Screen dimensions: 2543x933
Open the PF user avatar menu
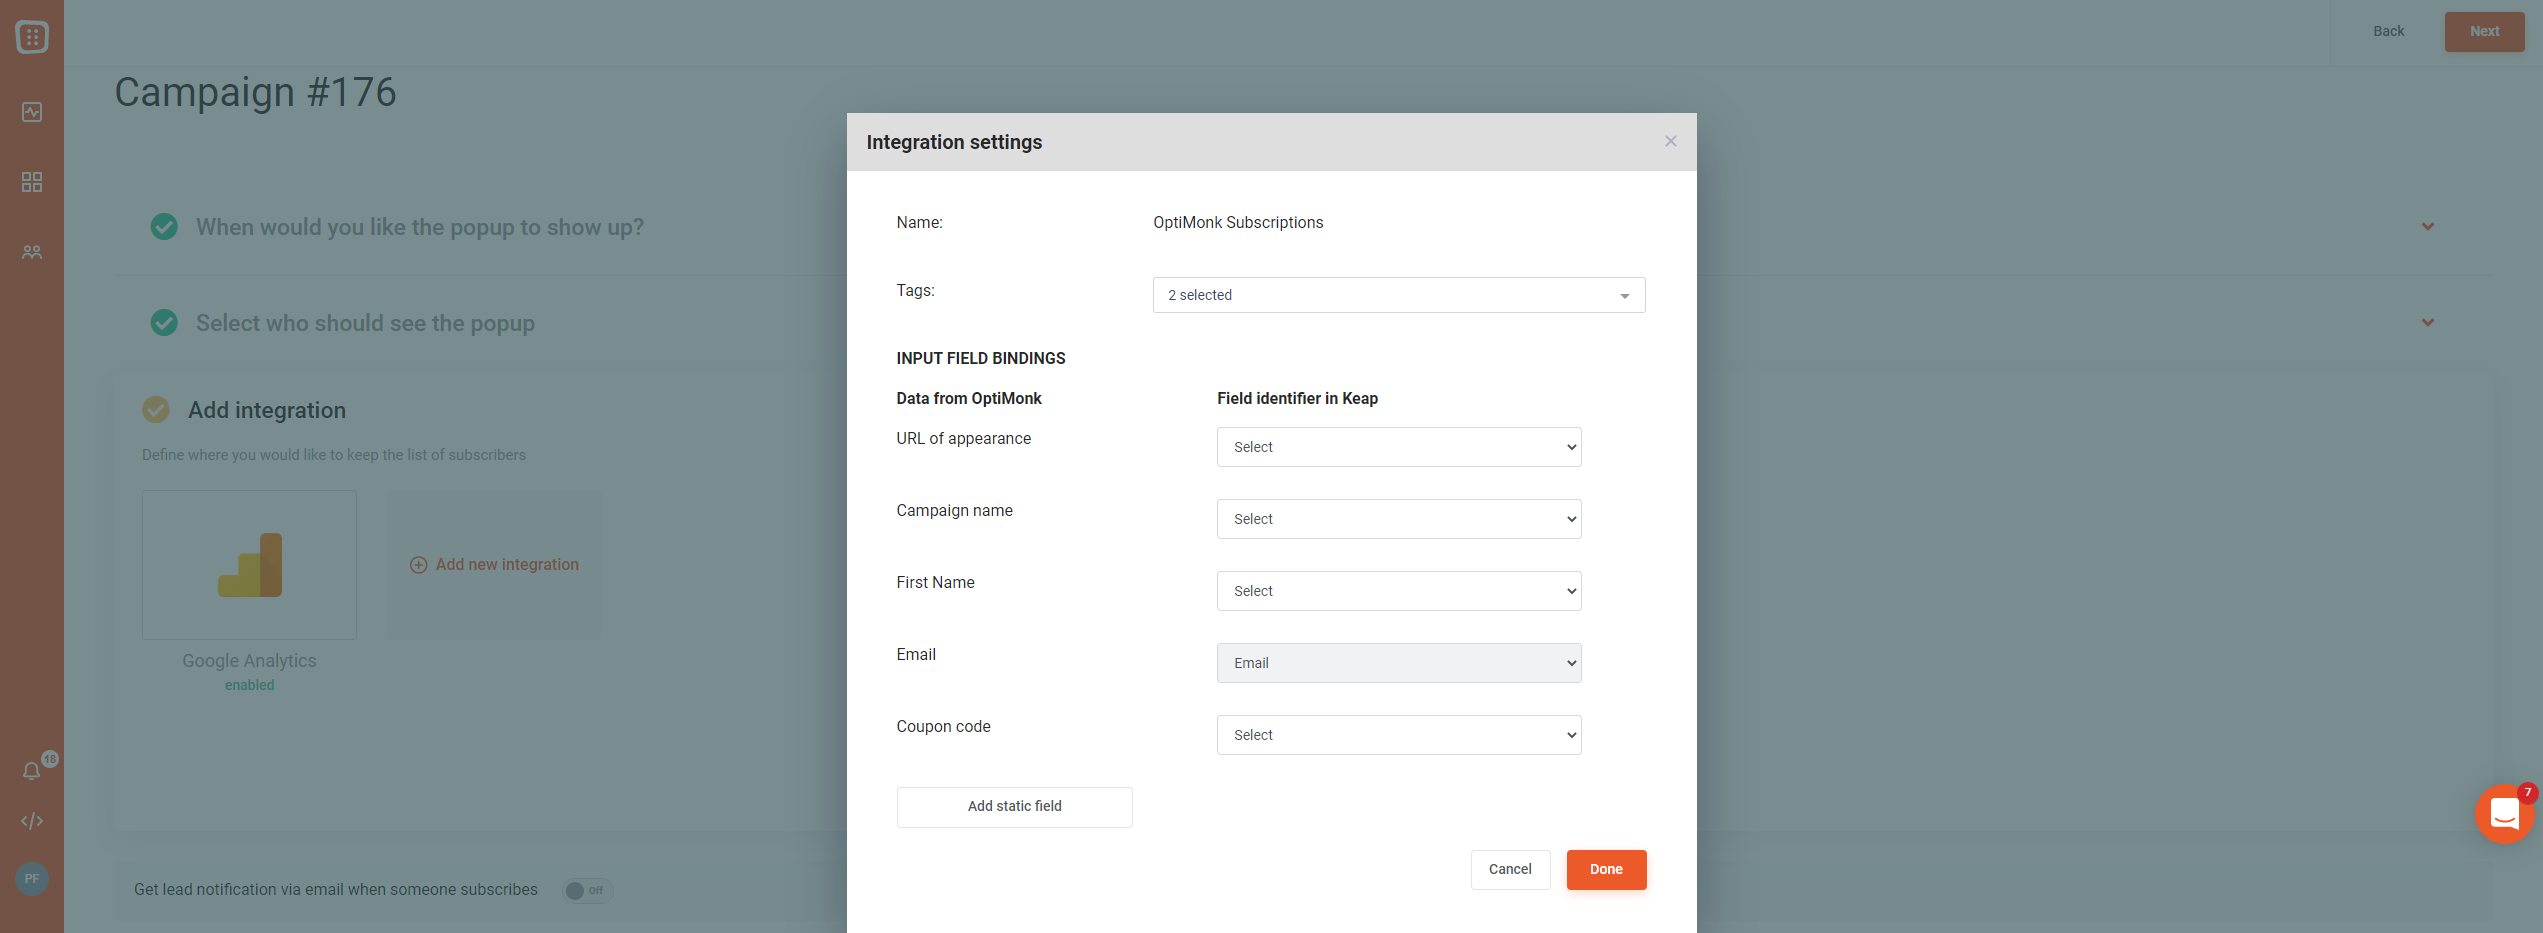pos(32,879)
